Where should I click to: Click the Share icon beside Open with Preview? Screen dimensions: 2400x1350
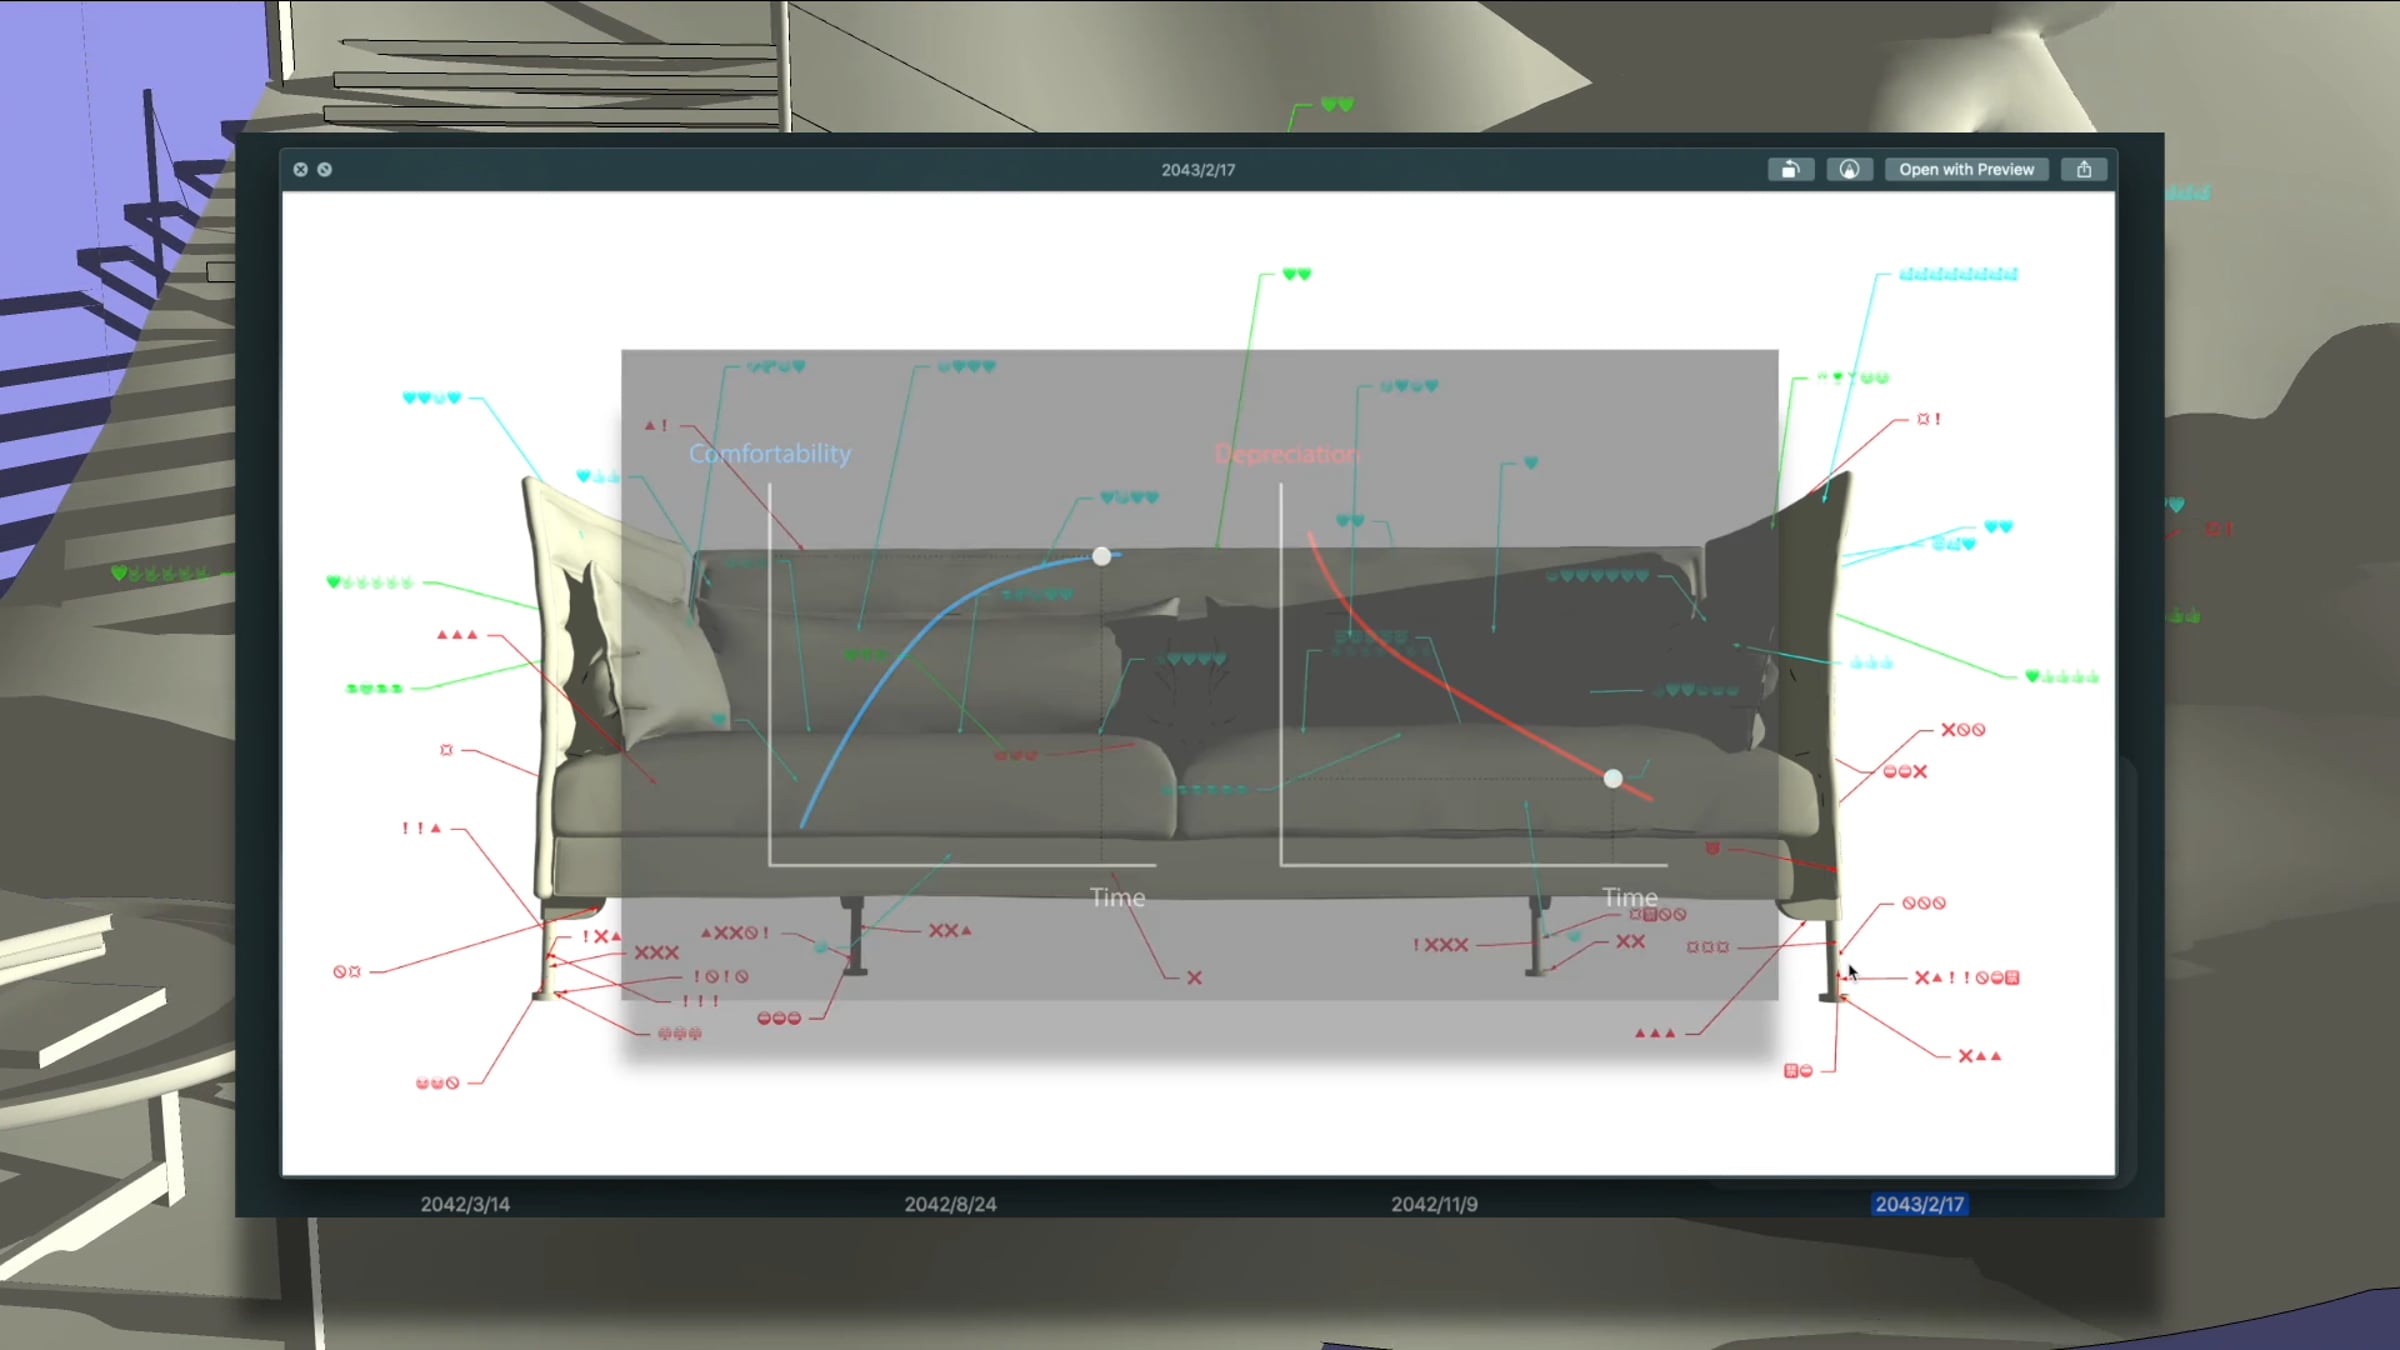pyautogui.click(x=2084, y=170)
